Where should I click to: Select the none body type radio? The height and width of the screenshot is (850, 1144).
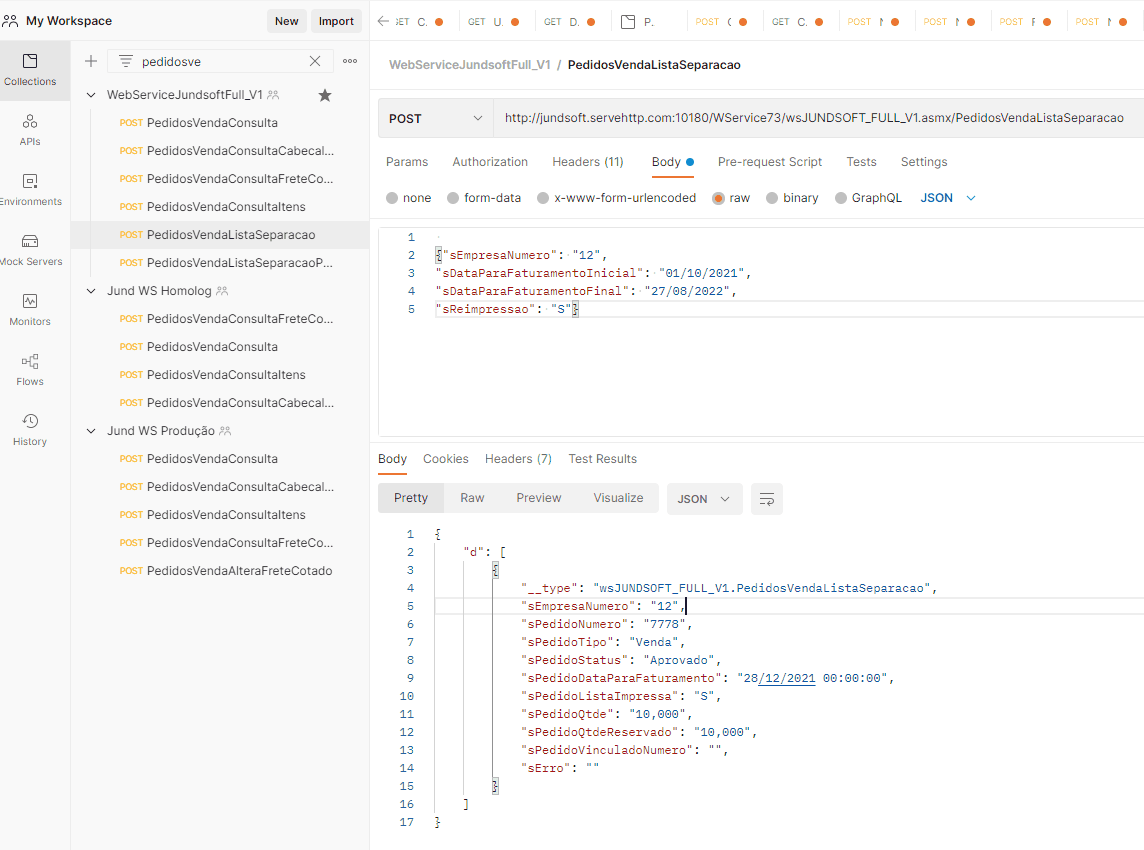pyautogui.click(x=392, y=198)
